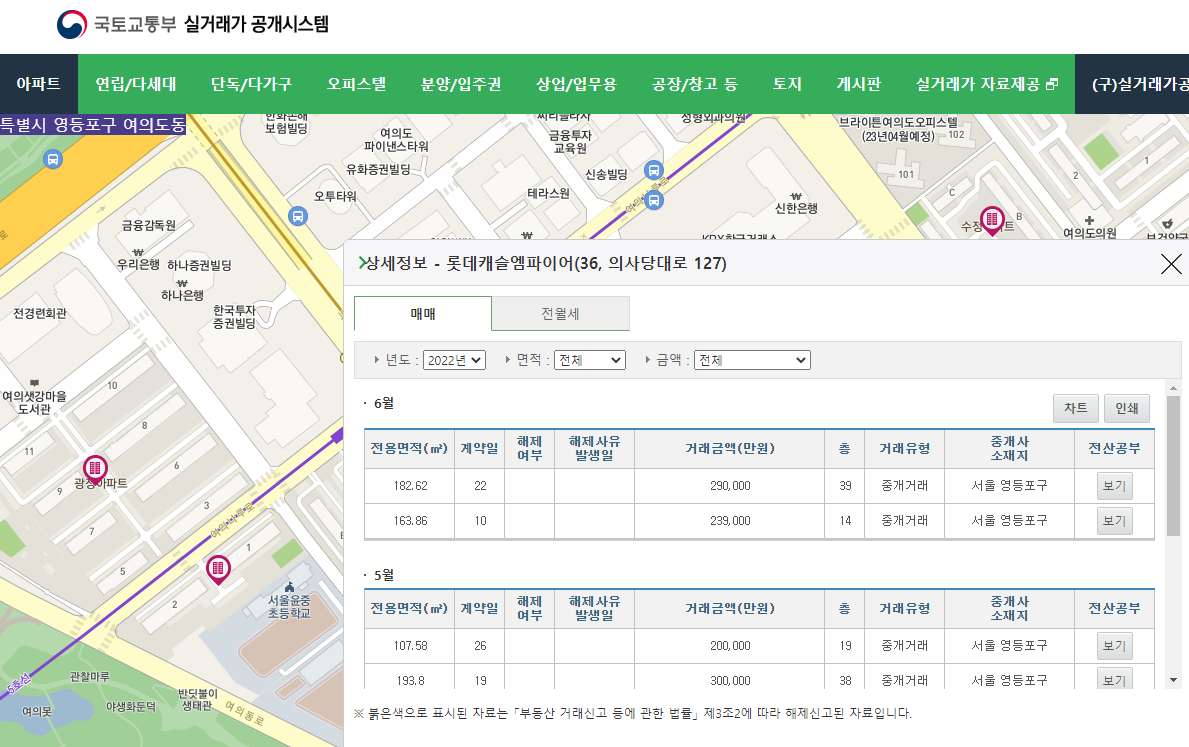Click the 국토교통부 실거래가 공개시스템 title

[x=212, y=24]
